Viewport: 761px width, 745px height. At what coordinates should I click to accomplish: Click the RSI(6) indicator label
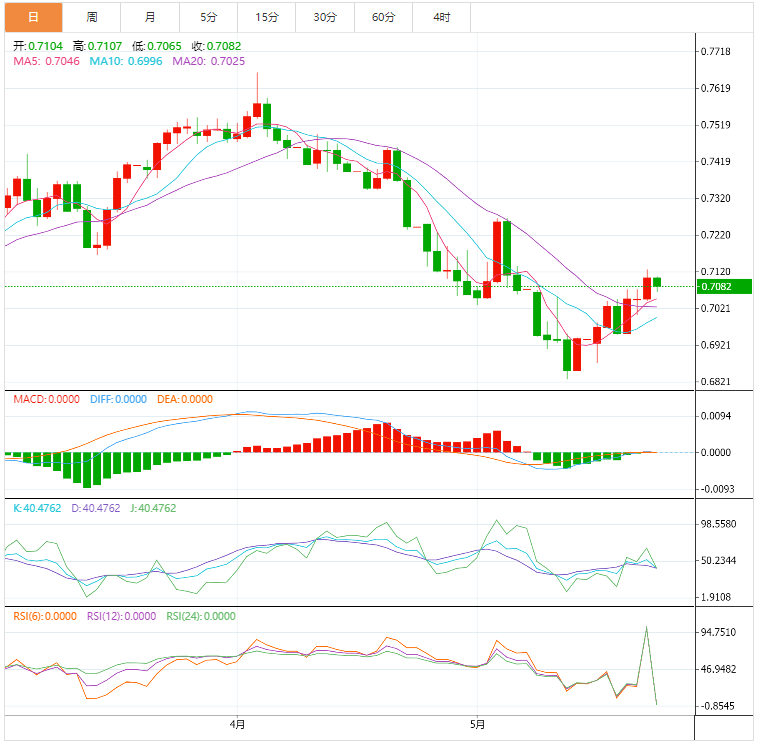[45, 616]
